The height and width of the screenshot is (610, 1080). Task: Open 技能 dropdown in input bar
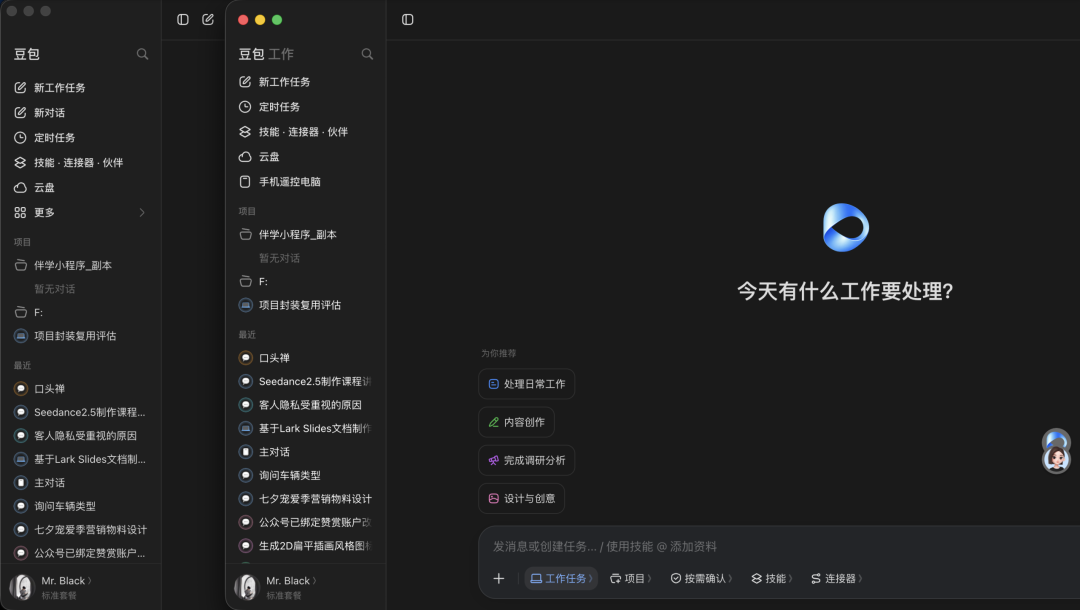(771, 578)
